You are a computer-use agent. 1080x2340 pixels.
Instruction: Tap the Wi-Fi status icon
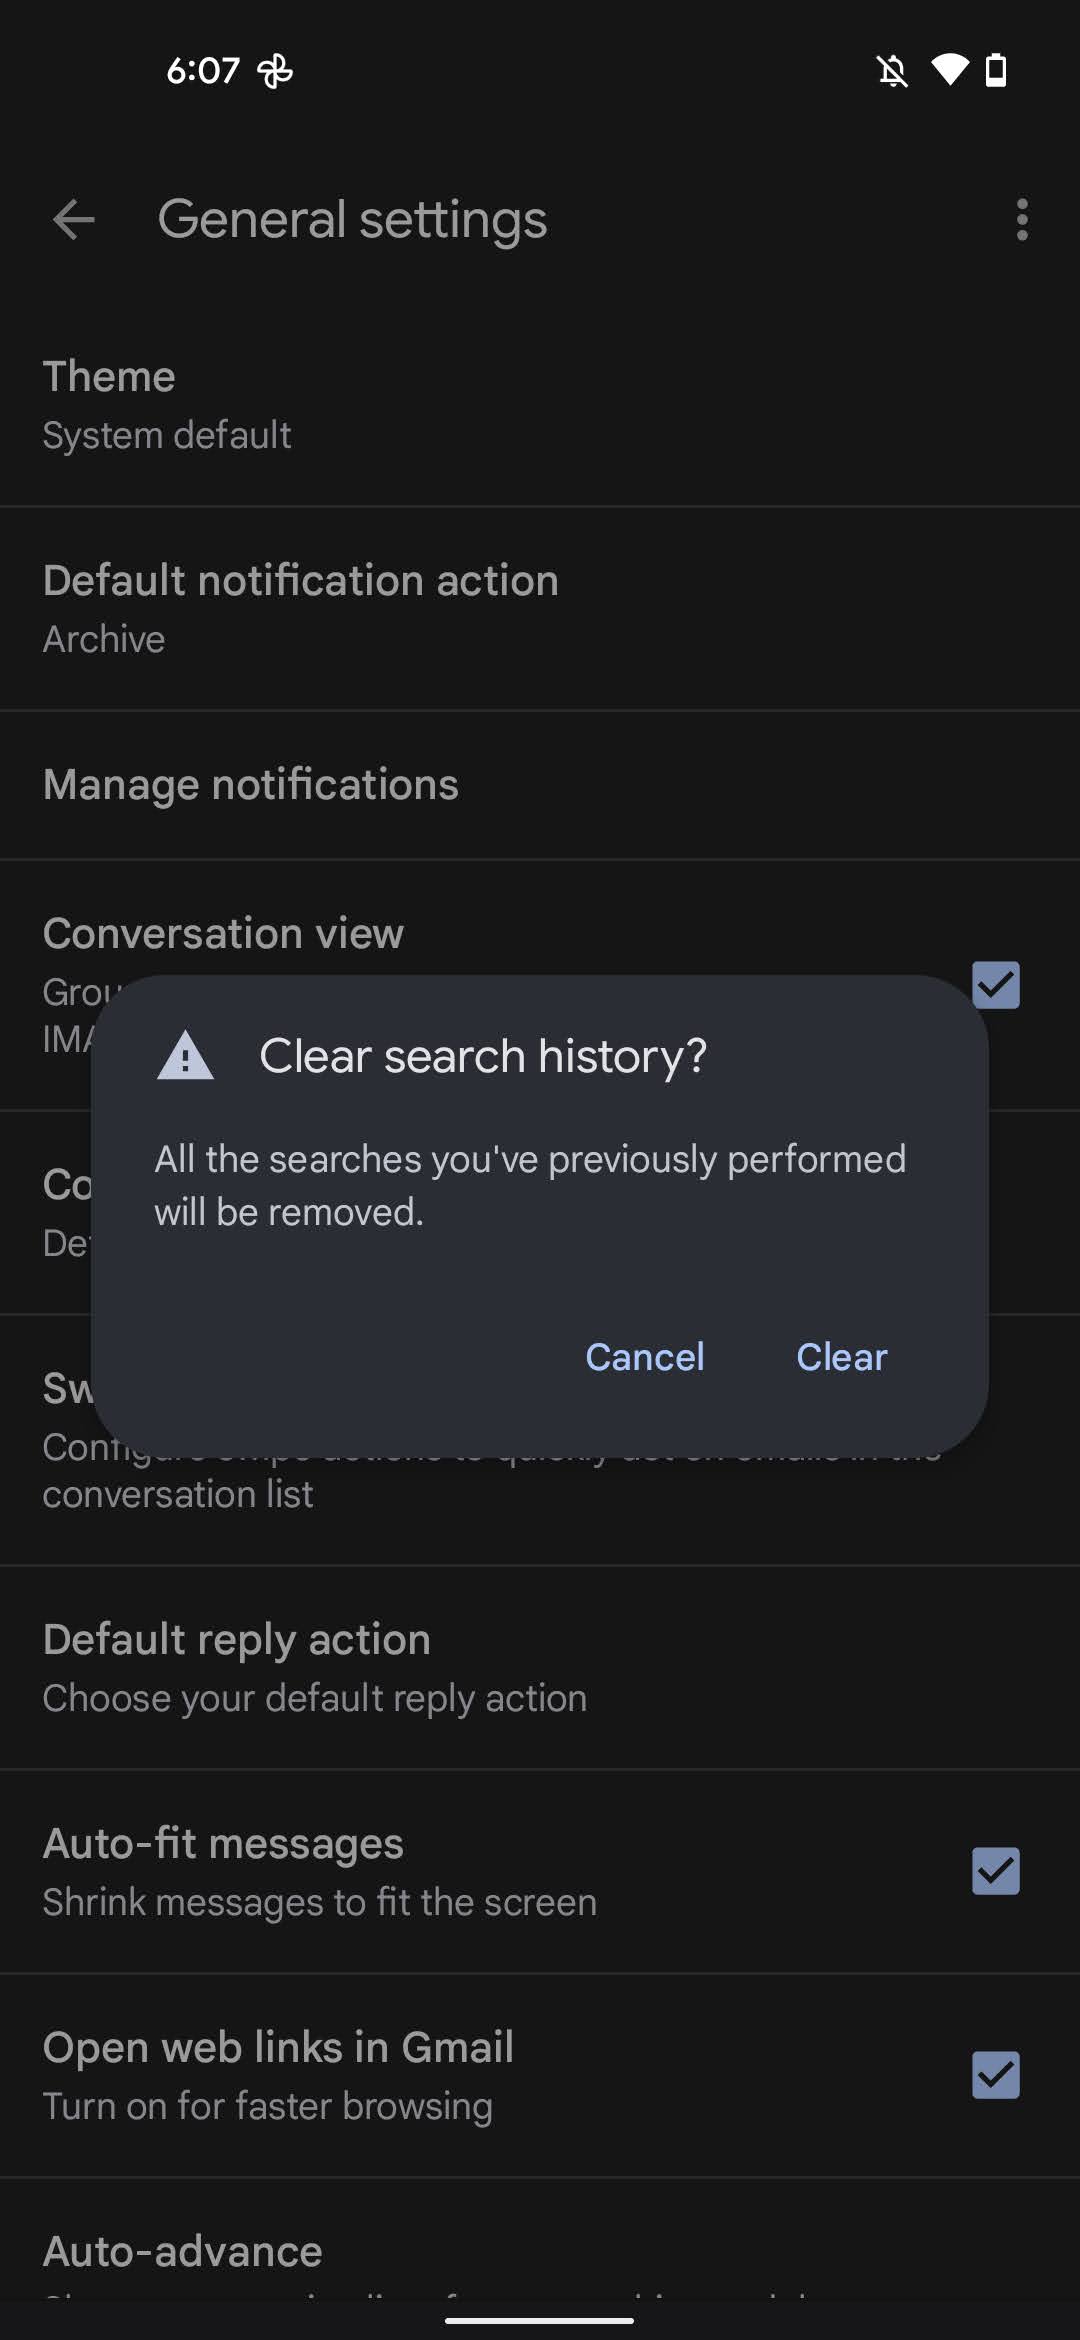coord(949,70)
